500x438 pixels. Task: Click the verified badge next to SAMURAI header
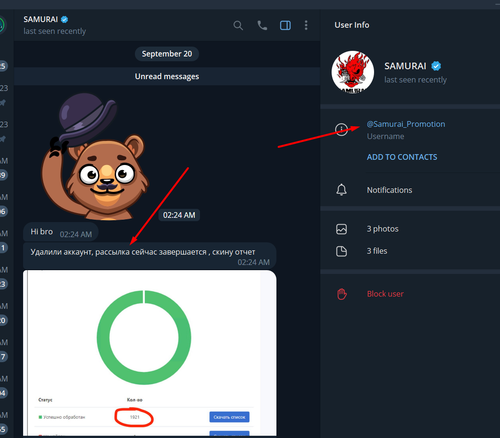pyautogui.click(x=65, y=20)
